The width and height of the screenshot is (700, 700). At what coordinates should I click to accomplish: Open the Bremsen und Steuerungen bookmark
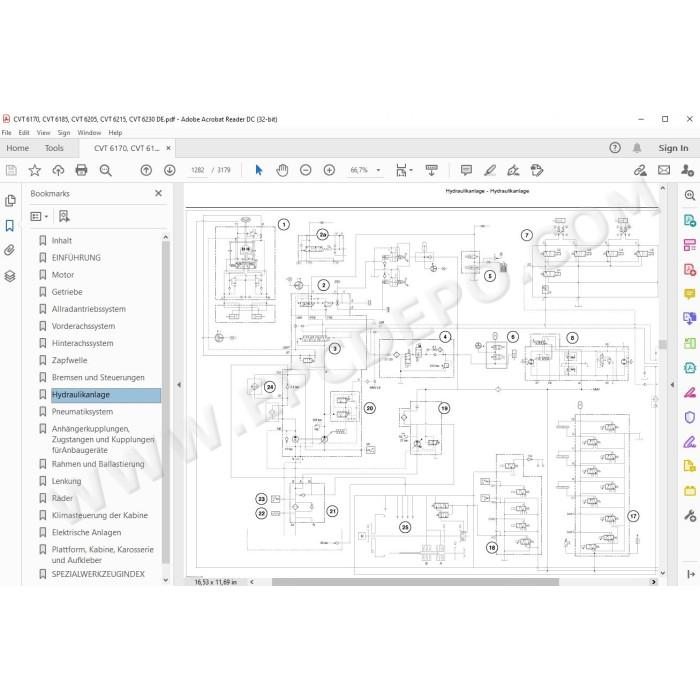tap(98, 378)
